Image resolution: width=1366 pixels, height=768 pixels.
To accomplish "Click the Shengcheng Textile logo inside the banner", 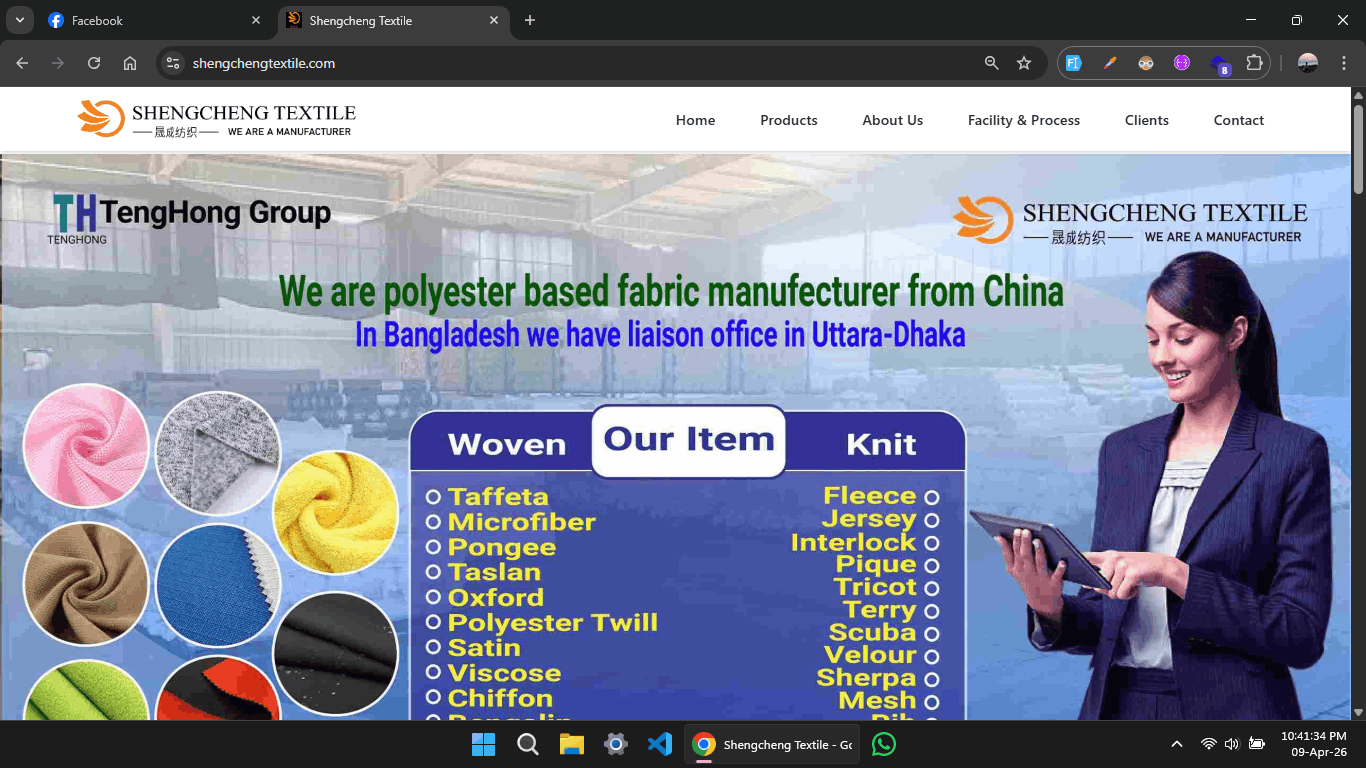I will pos(1130,220).
